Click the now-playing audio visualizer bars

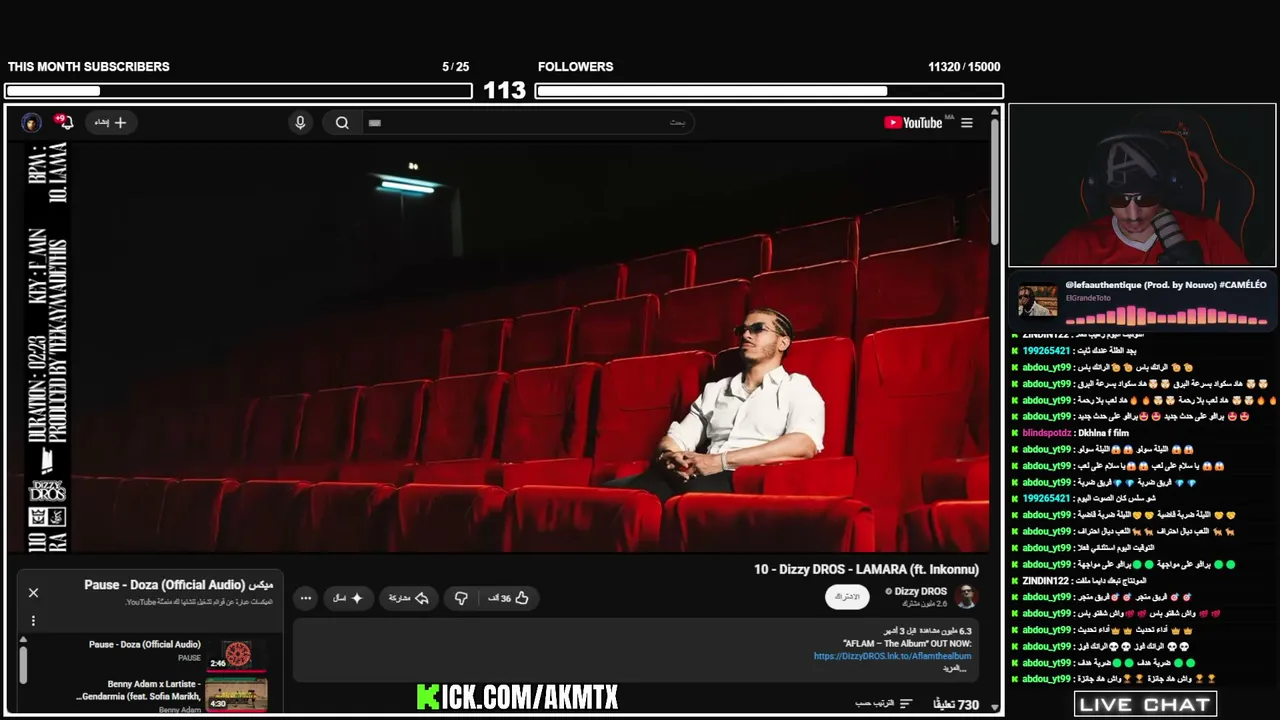point(1166,315)
